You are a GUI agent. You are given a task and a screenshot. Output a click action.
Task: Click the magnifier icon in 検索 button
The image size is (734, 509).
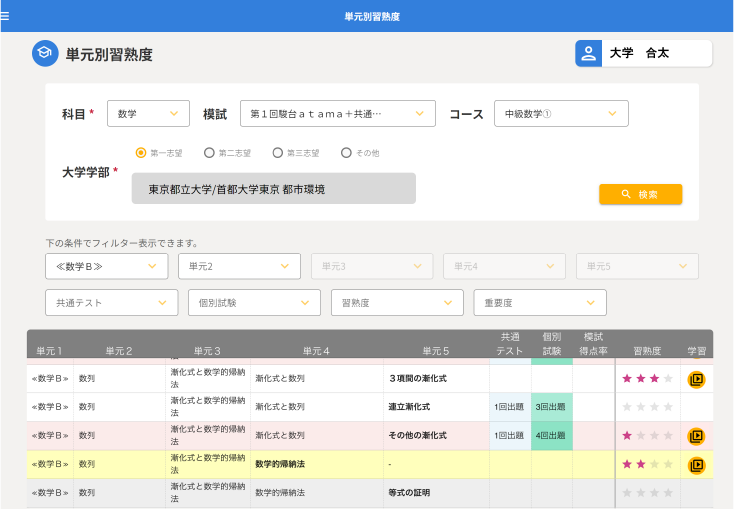pyautogui.click(x=626, y=194)
